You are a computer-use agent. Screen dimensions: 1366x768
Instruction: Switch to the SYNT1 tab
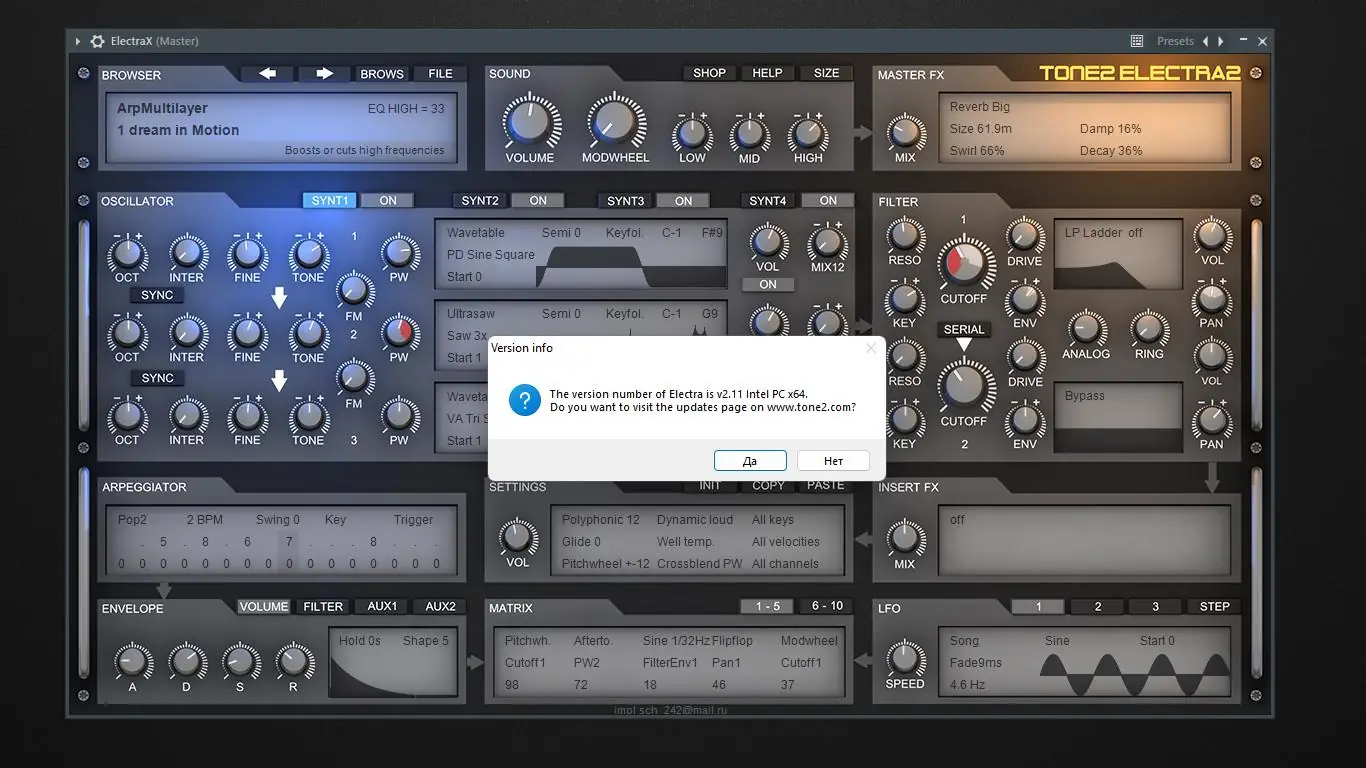coord(330,201)
